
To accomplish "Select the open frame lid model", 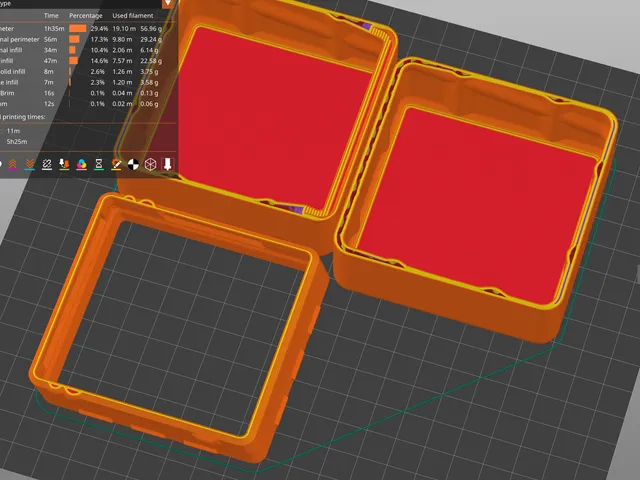I will (x=179, y=327).
